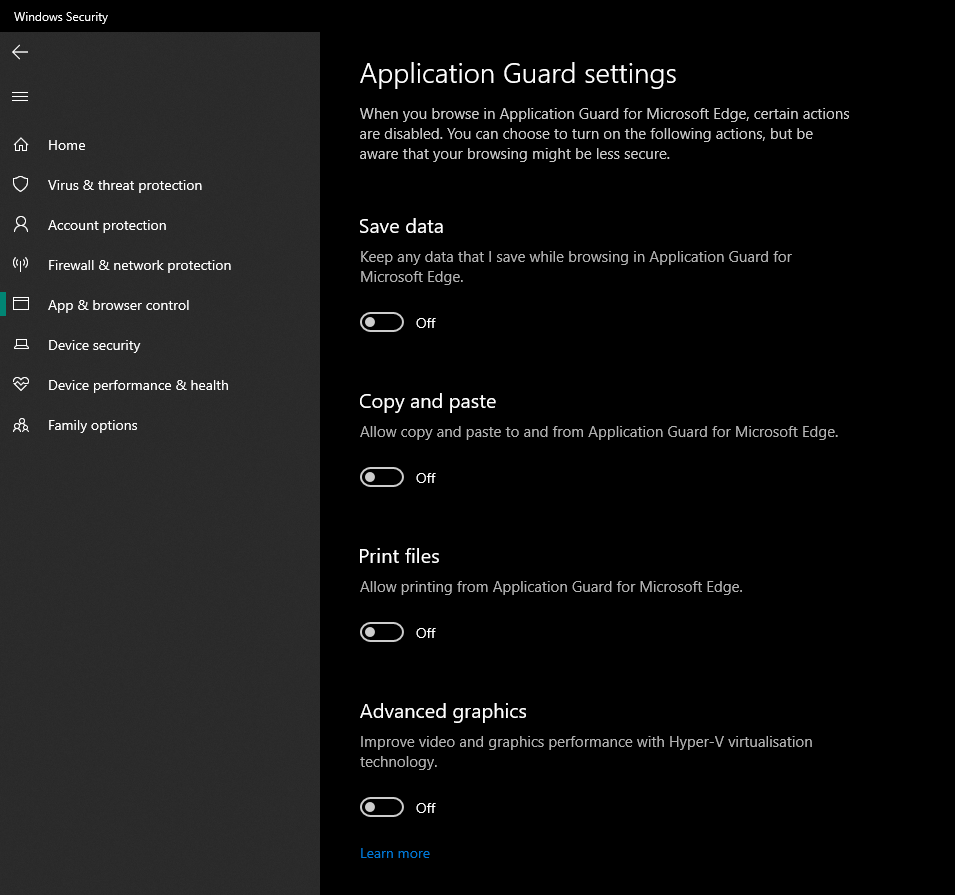This screenshot has width=955, height=895.
Task: Click the Device performance heart icon
Action: [20, 385]
